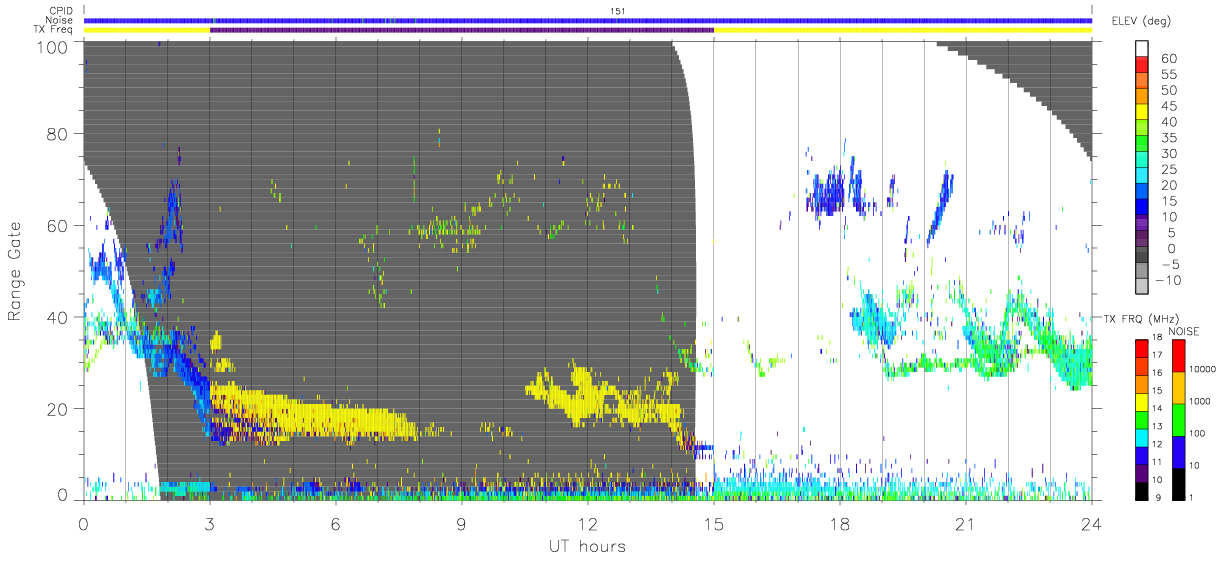
Task: Pick the blue swatch of NOISE colorbar
Action: (1178, 452)
